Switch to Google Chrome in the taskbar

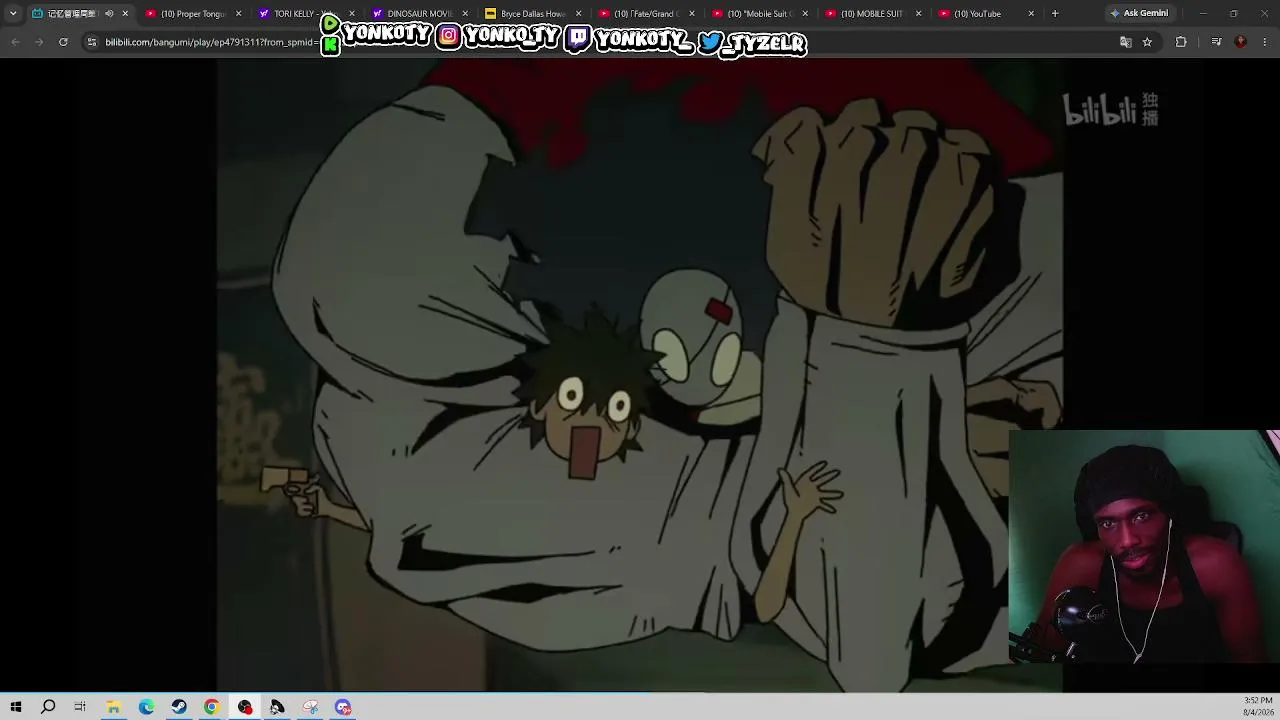tap(212, 707)
